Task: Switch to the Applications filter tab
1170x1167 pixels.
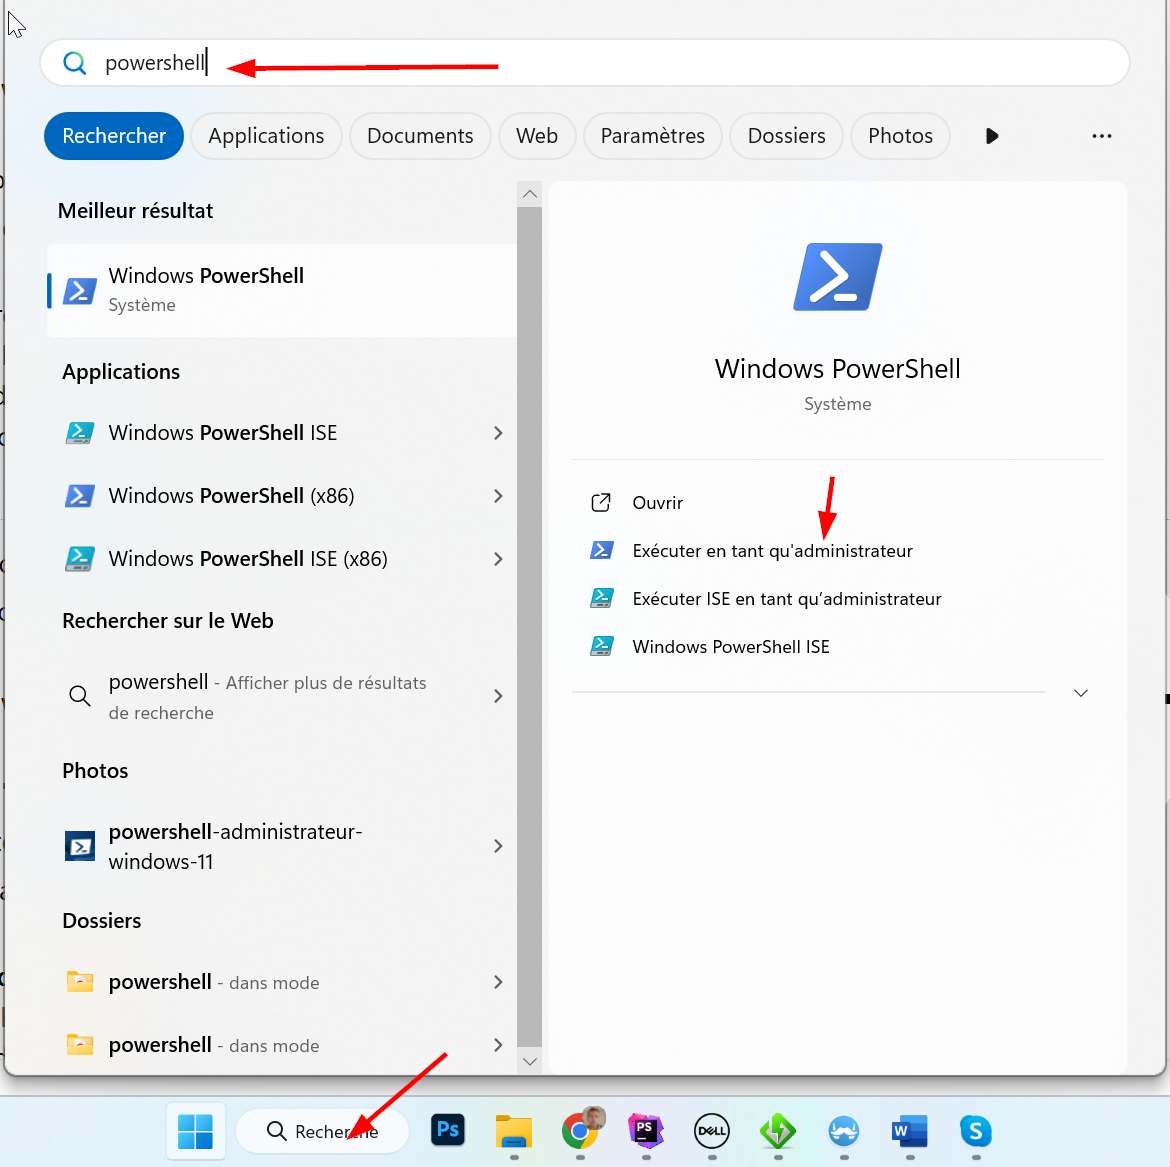Action: 266,136
